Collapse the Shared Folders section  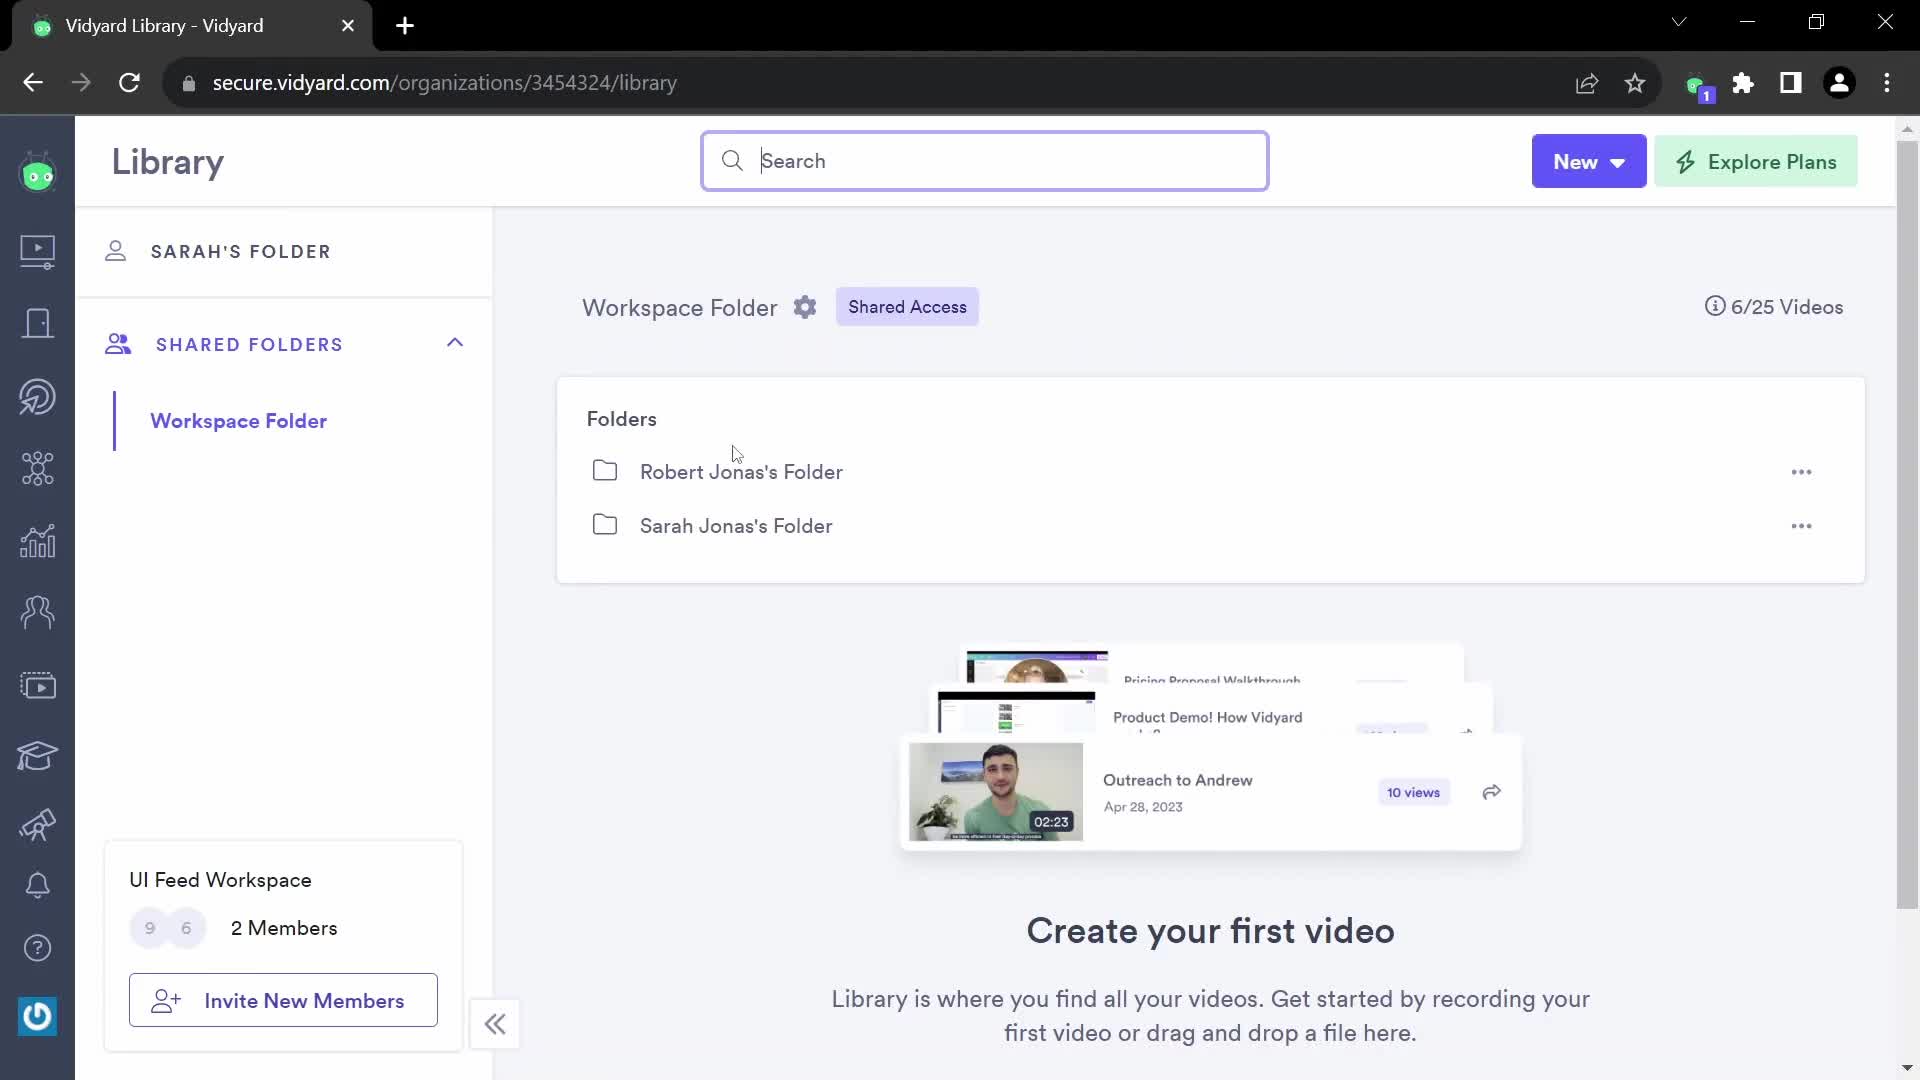pos(454,343)
